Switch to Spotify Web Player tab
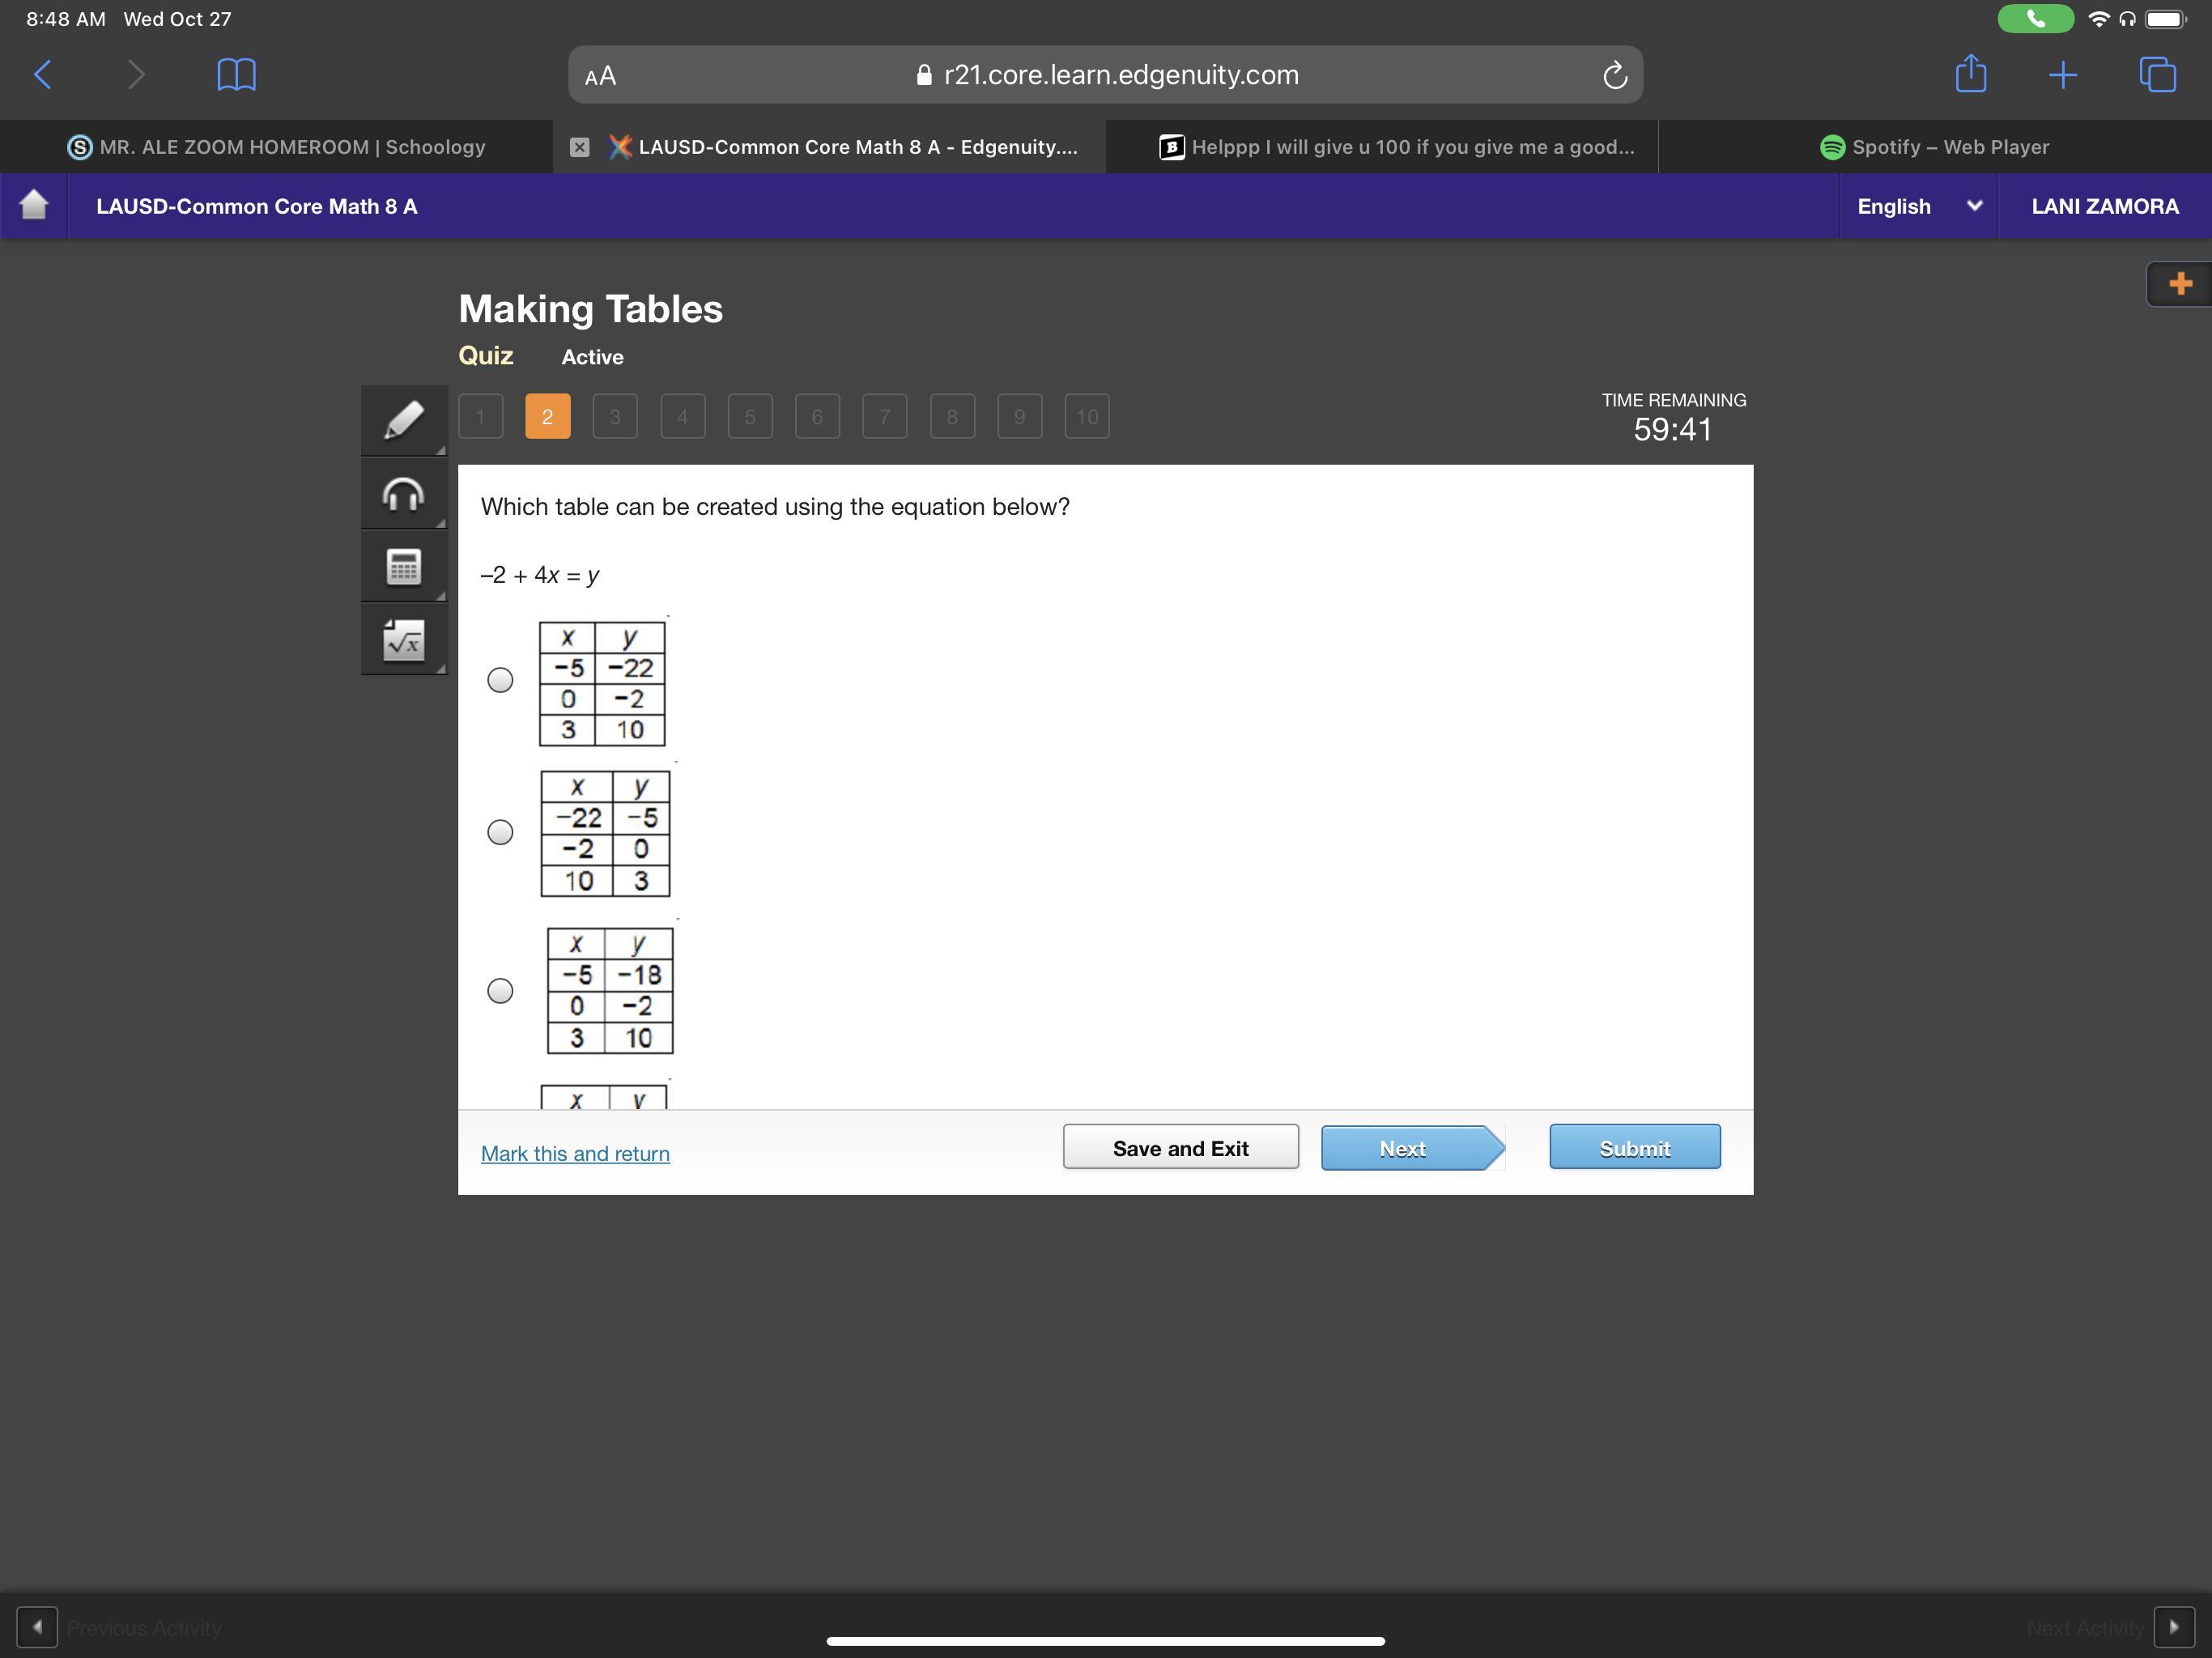Viewport: 2212px width, 1658px height. (x=1934, y=147)
